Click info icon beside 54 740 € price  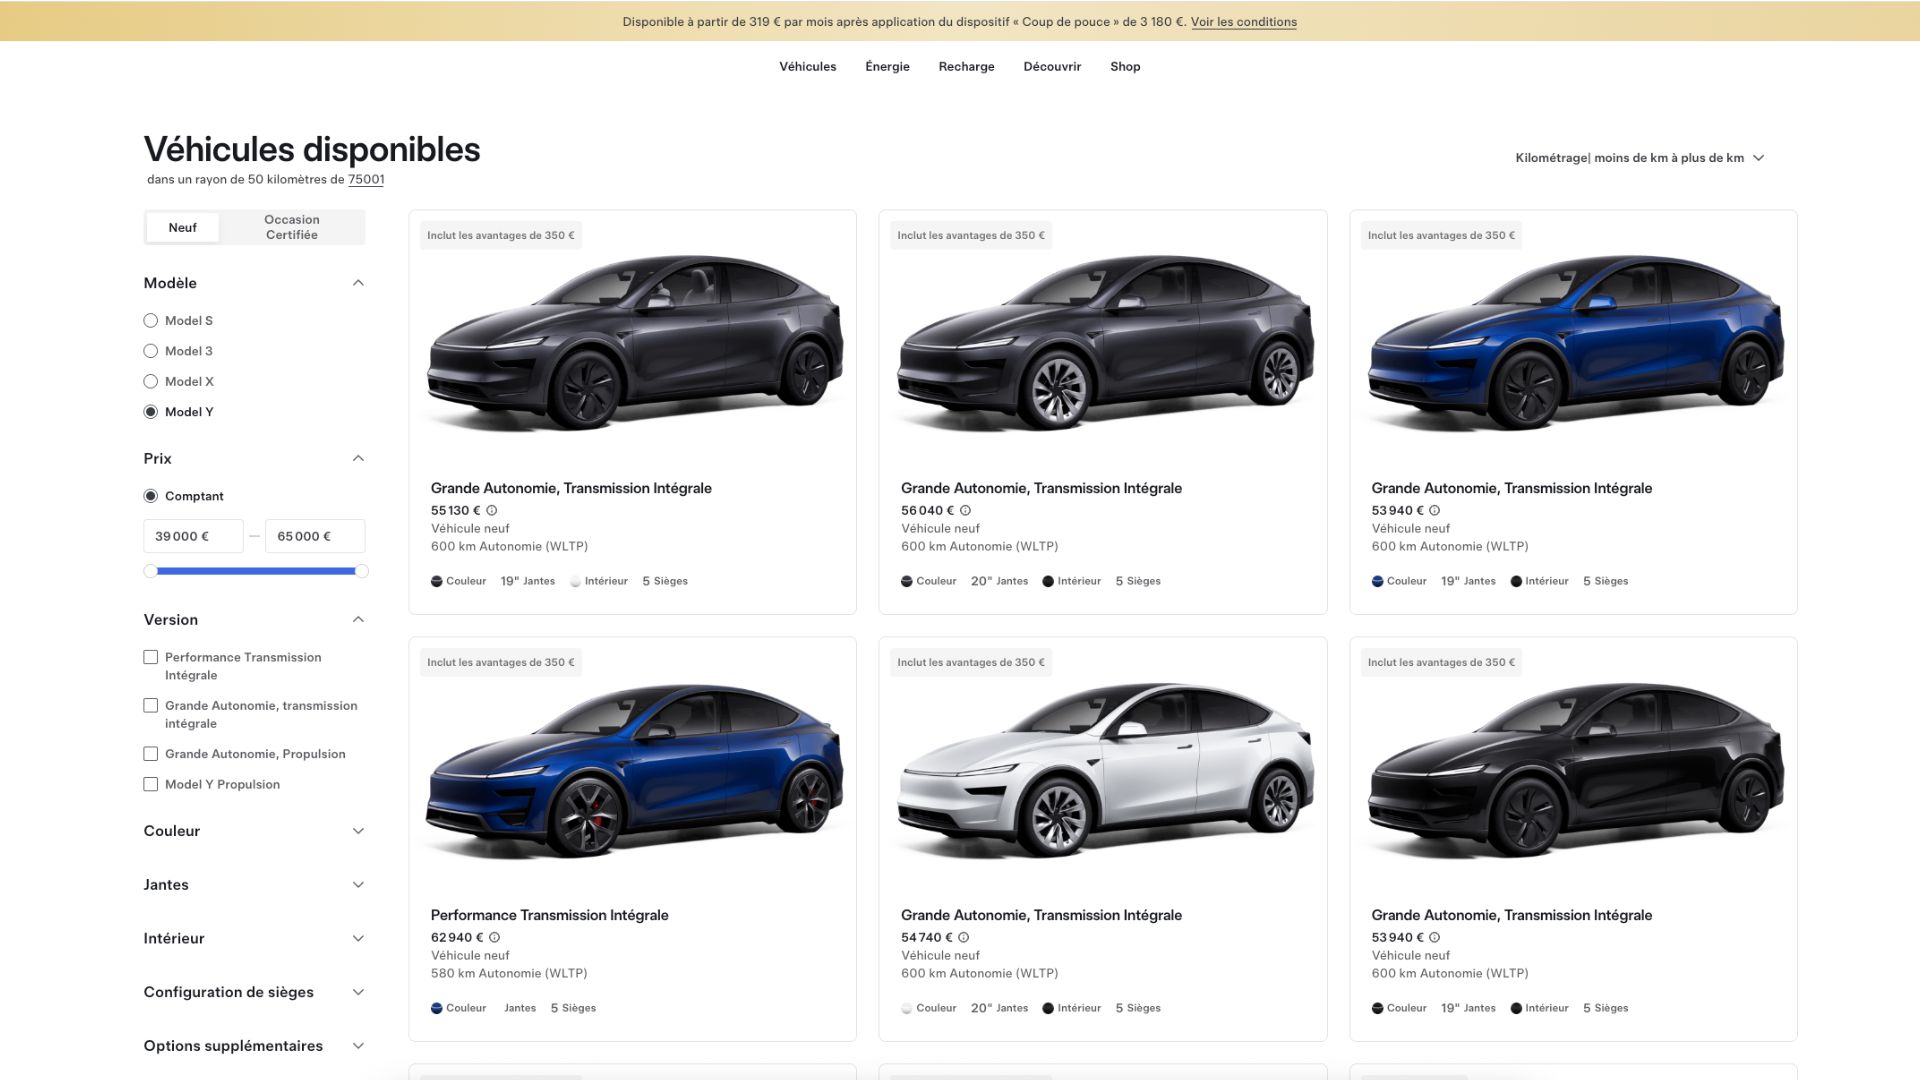tap(963, 937)
